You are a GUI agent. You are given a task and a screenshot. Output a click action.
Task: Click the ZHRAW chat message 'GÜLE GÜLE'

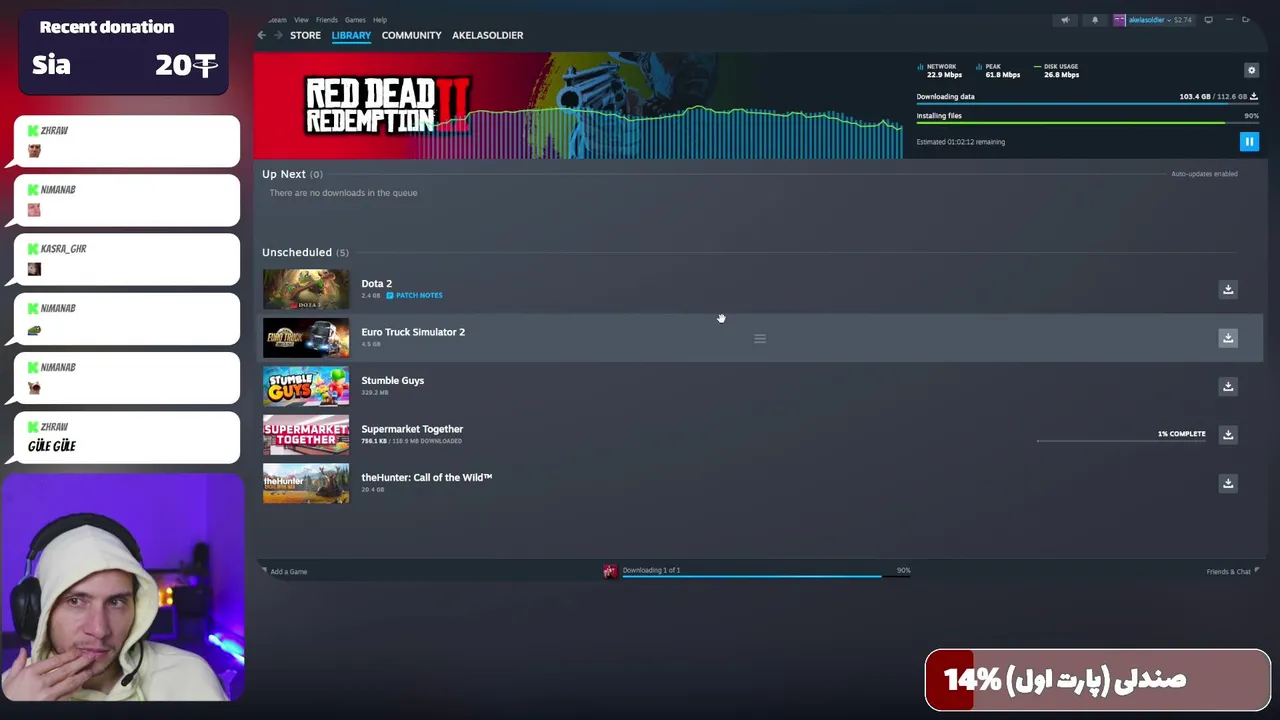point(127,436)
